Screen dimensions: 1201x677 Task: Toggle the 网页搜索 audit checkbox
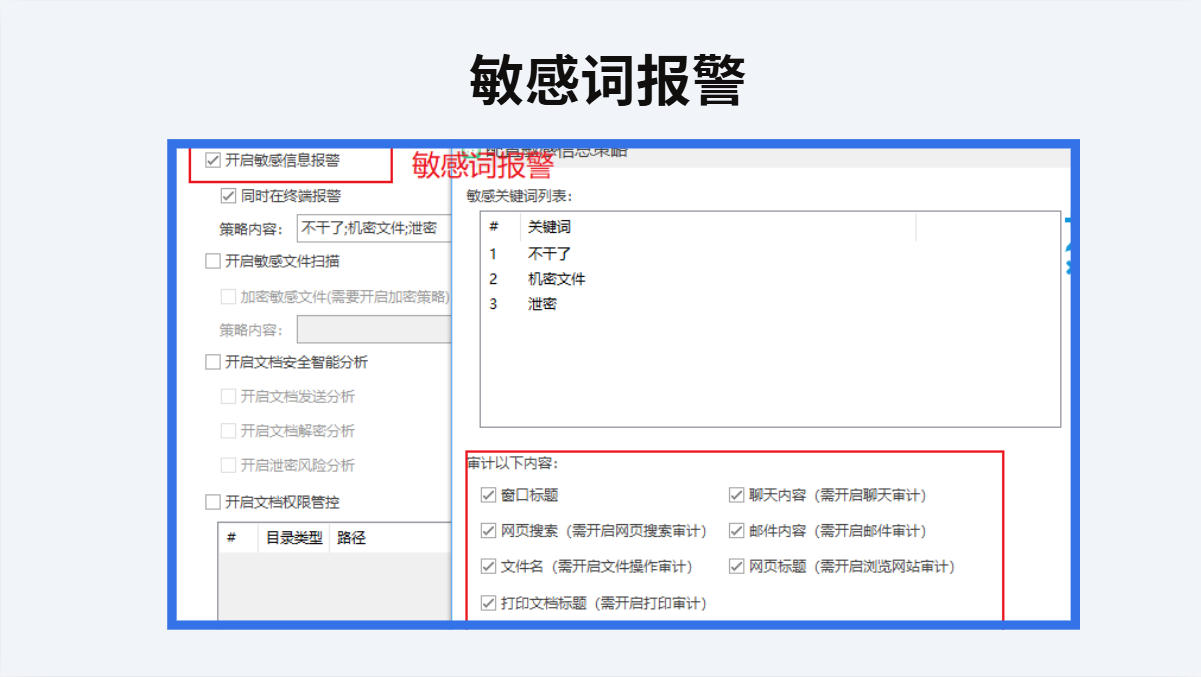tap(489, 531)
